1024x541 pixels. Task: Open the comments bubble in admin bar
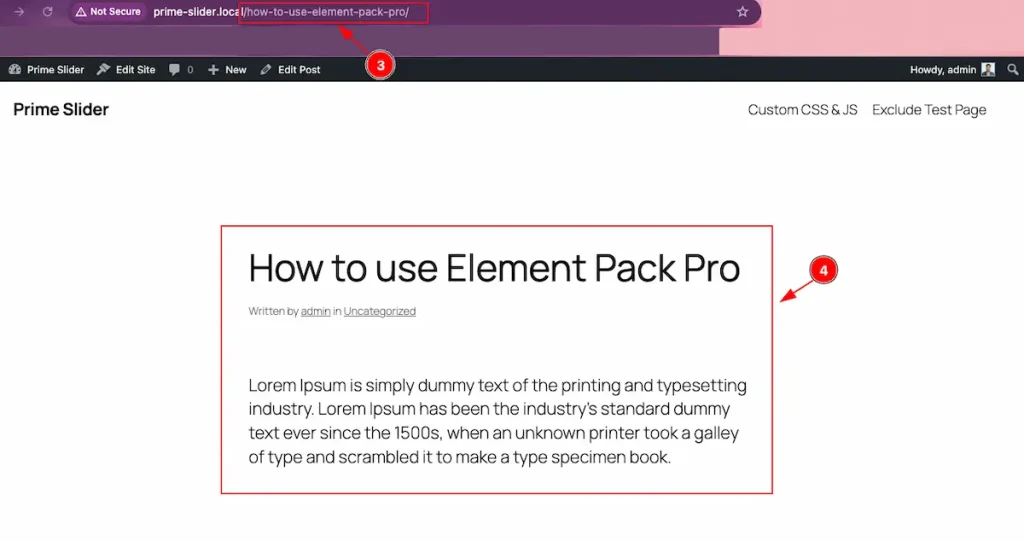[181, 70]
